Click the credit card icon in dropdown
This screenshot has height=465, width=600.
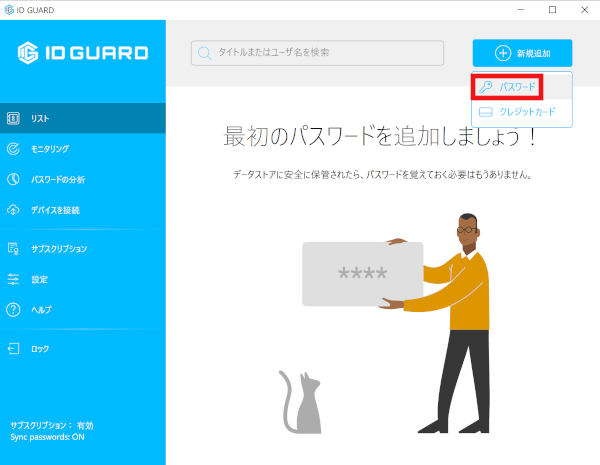[x=486, y=112]
